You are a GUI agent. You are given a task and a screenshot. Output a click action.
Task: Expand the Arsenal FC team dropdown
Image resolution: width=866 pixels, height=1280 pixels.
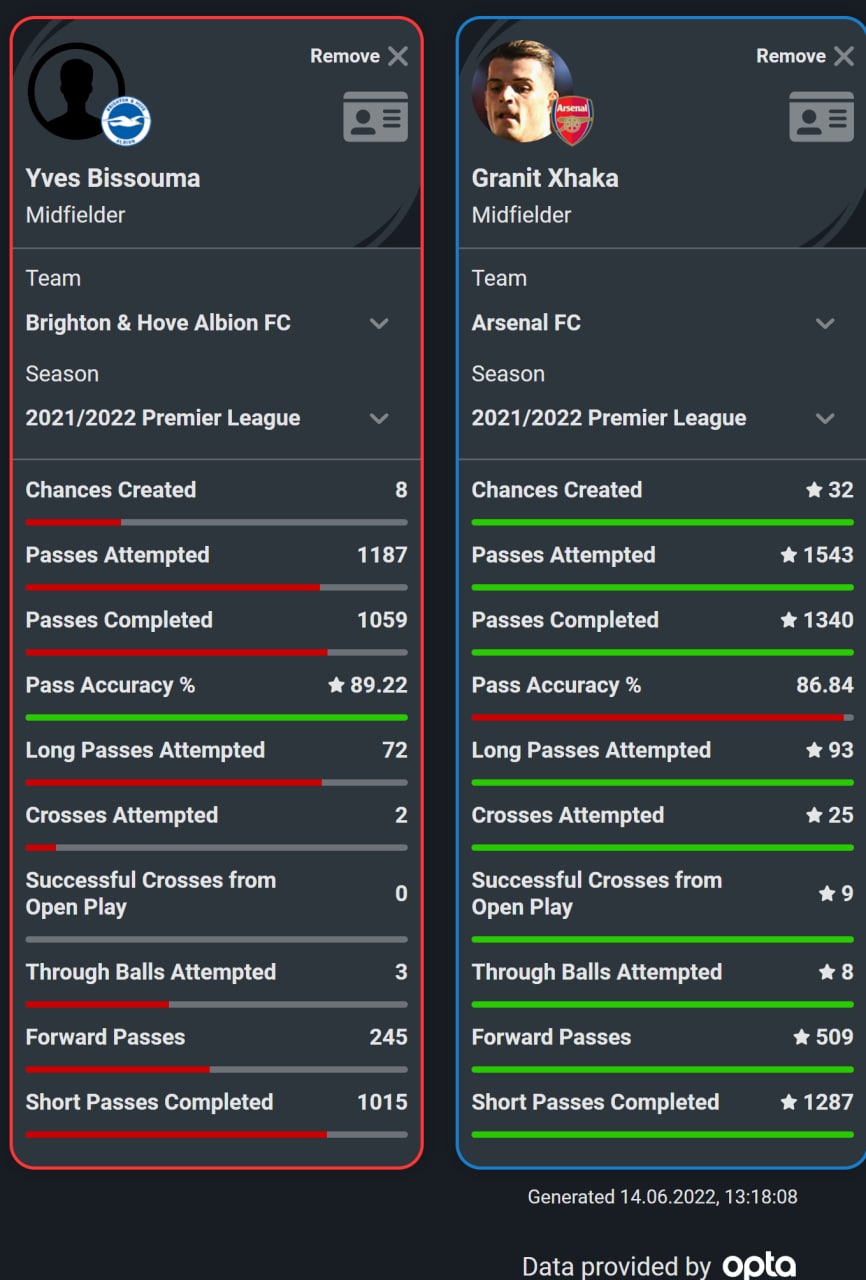tap(825, 323)
